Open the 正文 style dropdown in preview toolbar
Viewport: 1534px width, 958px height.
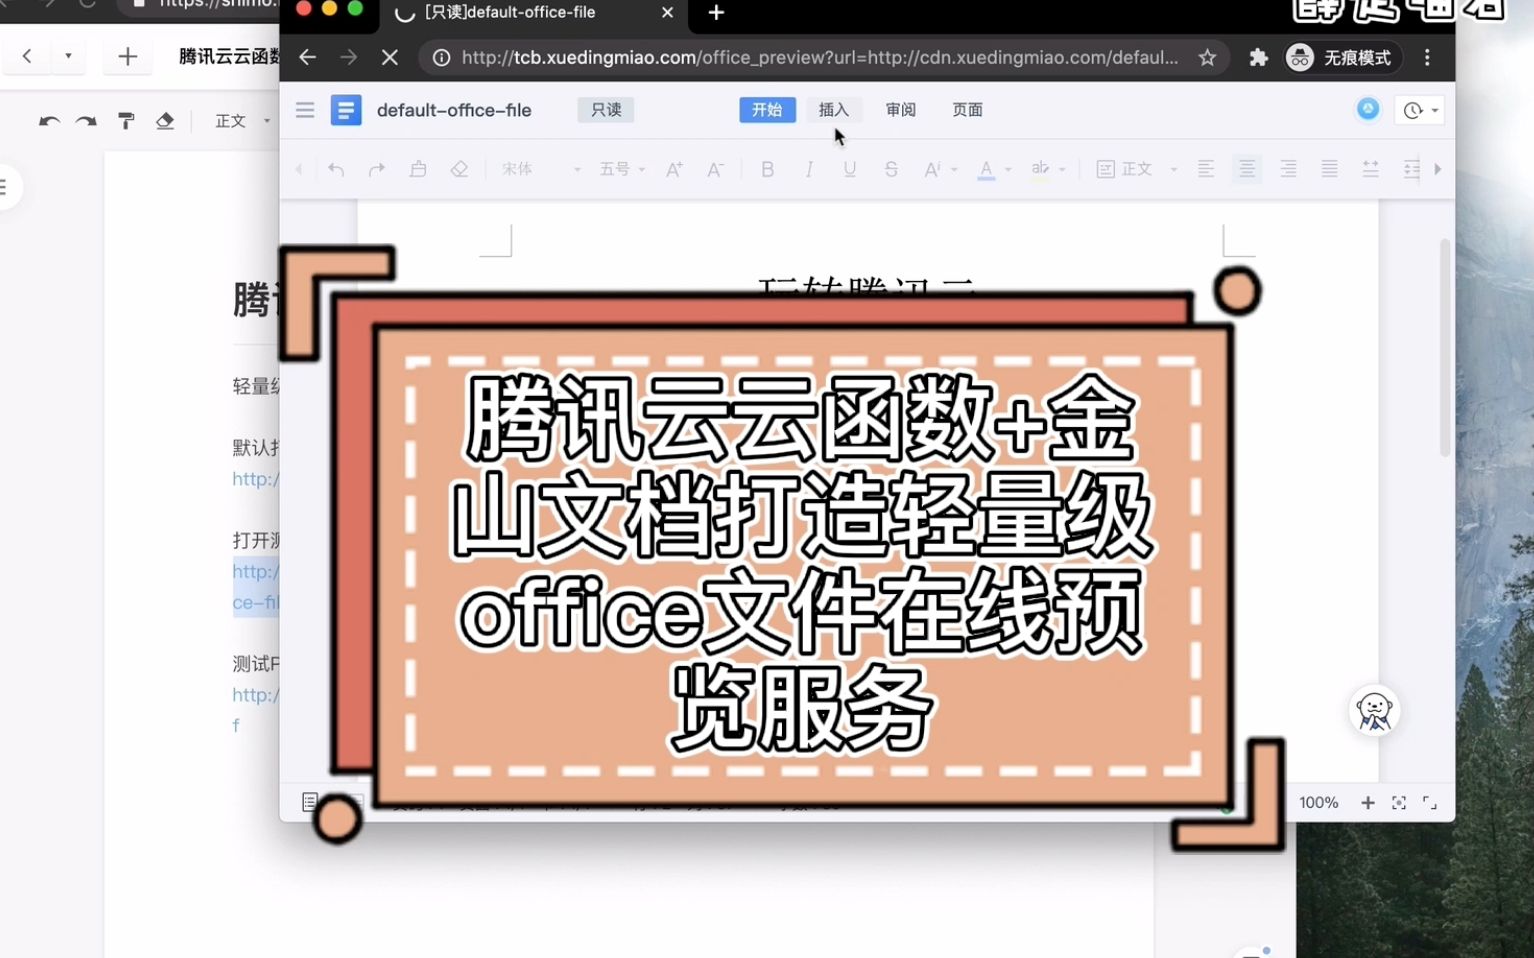(1137, 170)
